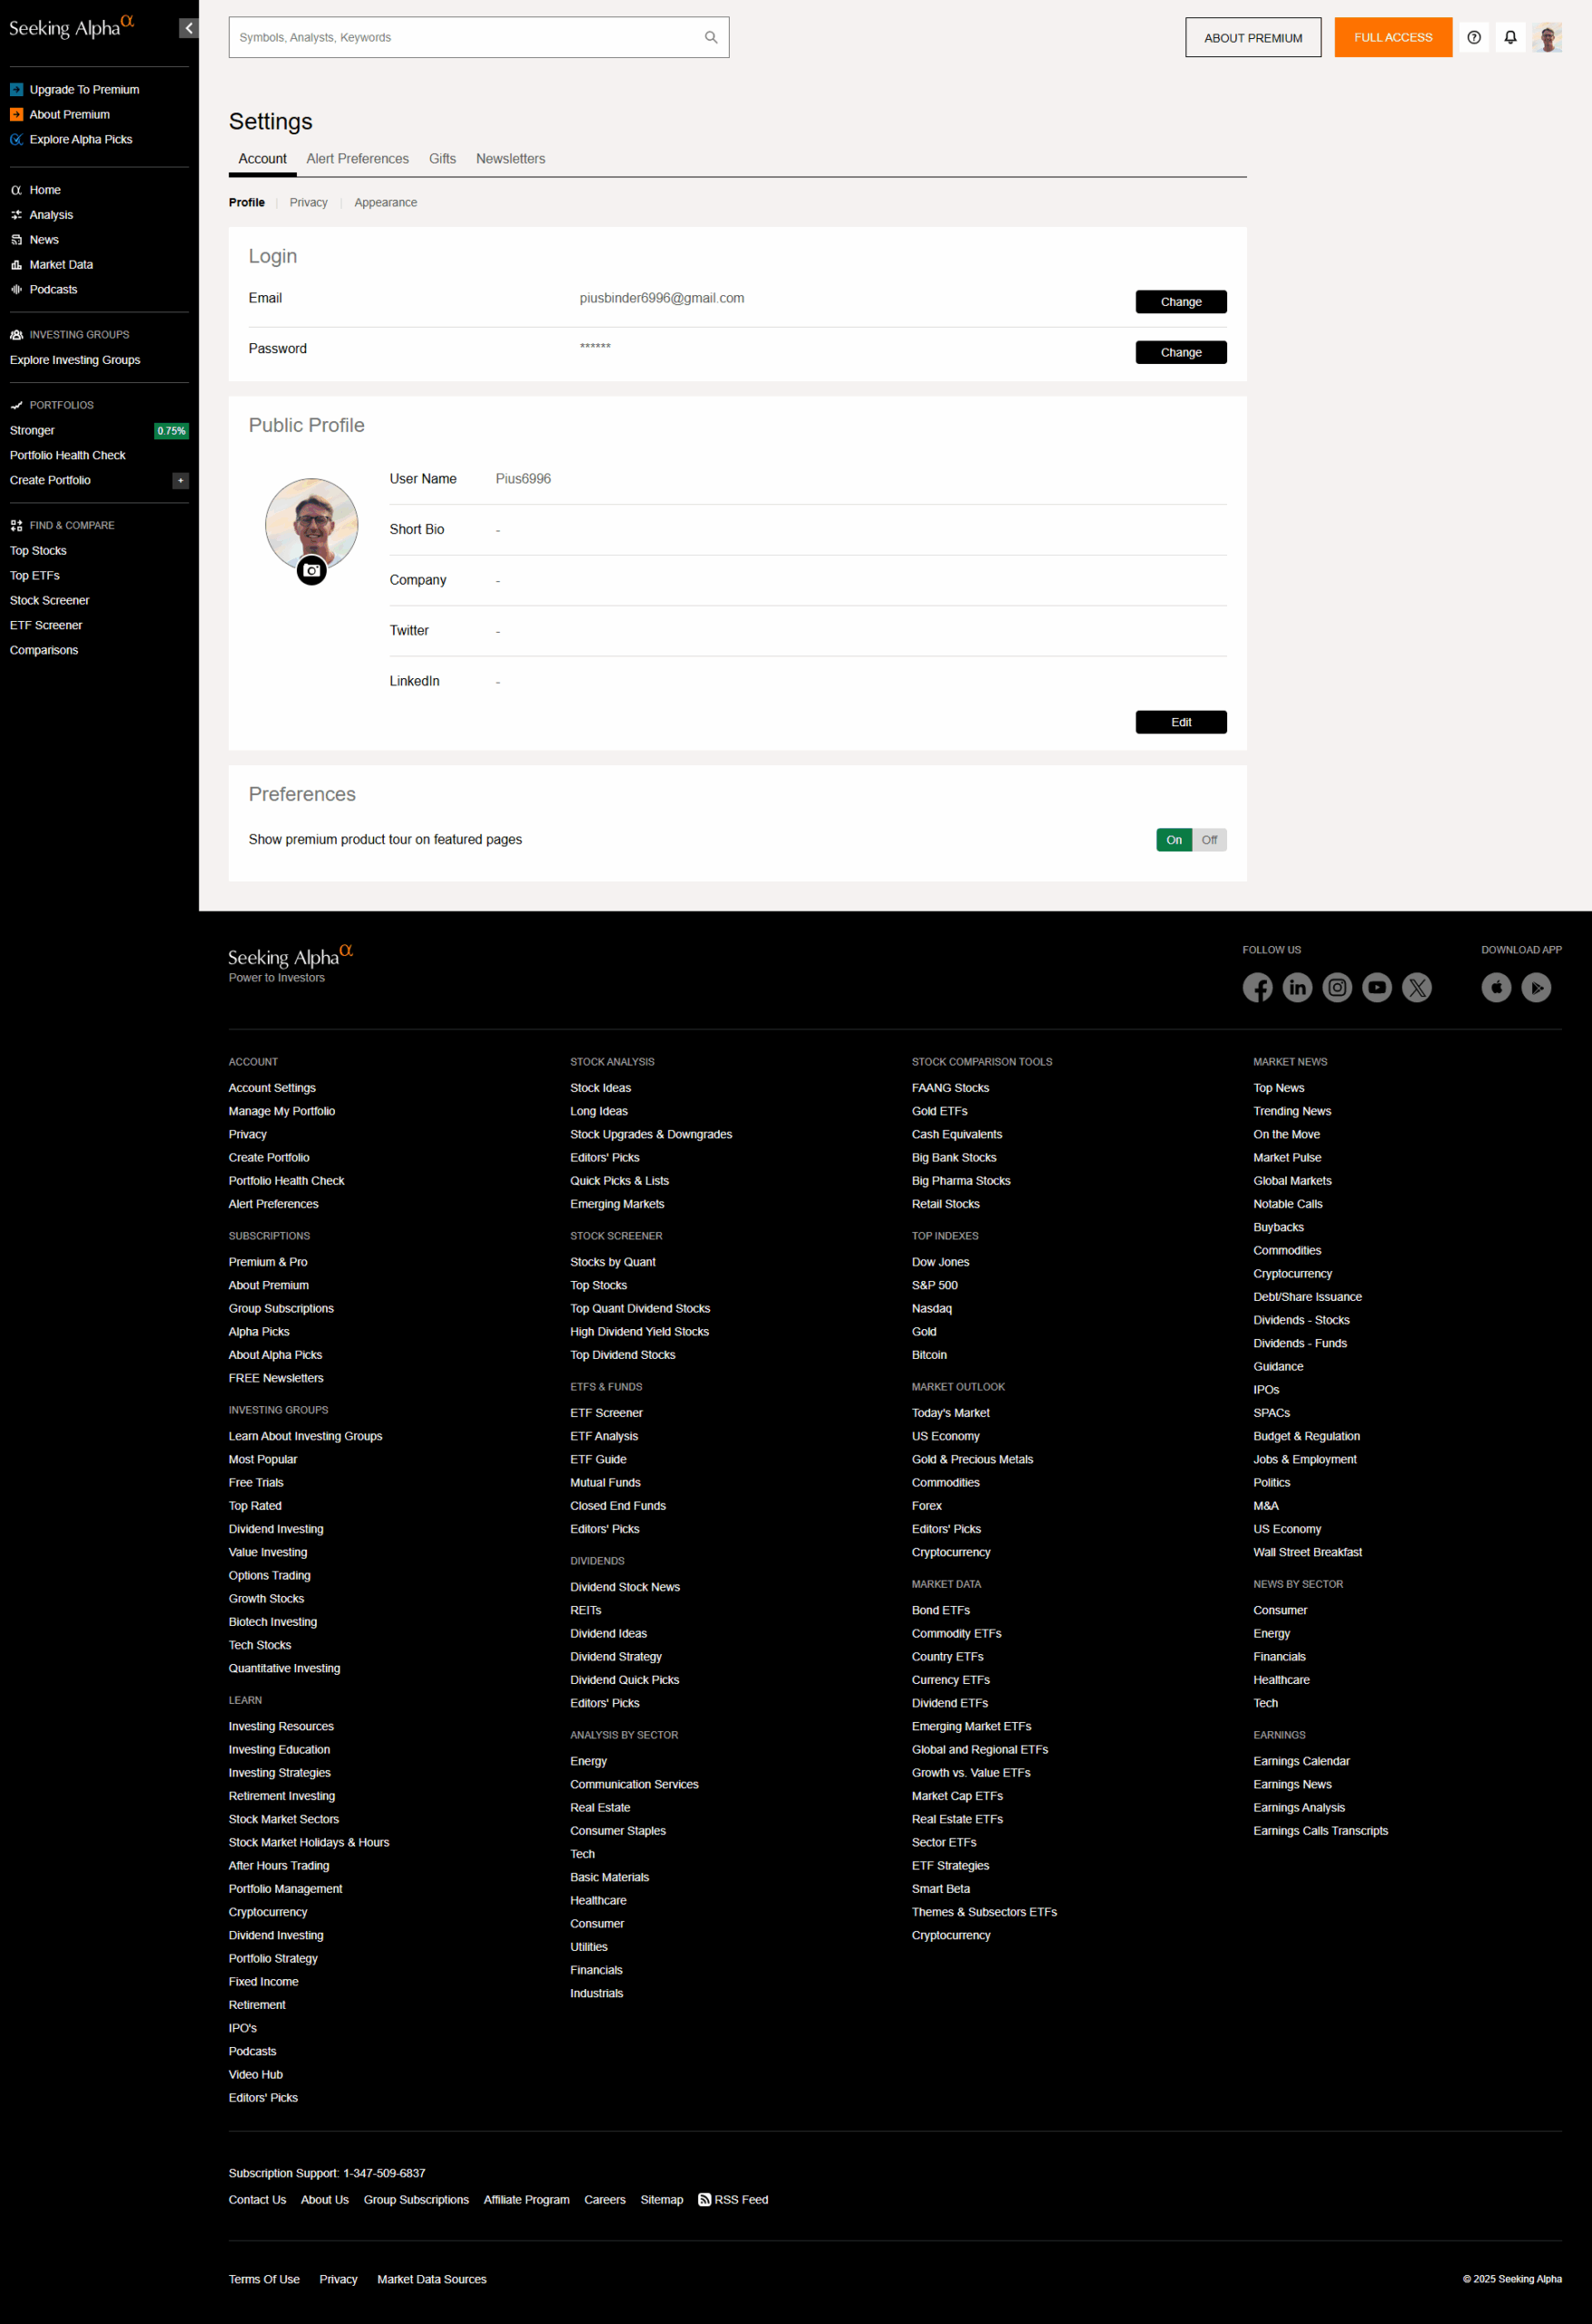Open Seeking Alpha LinkedIn page
This screenshot has width=1592, height=2324.
(1297, 988)
